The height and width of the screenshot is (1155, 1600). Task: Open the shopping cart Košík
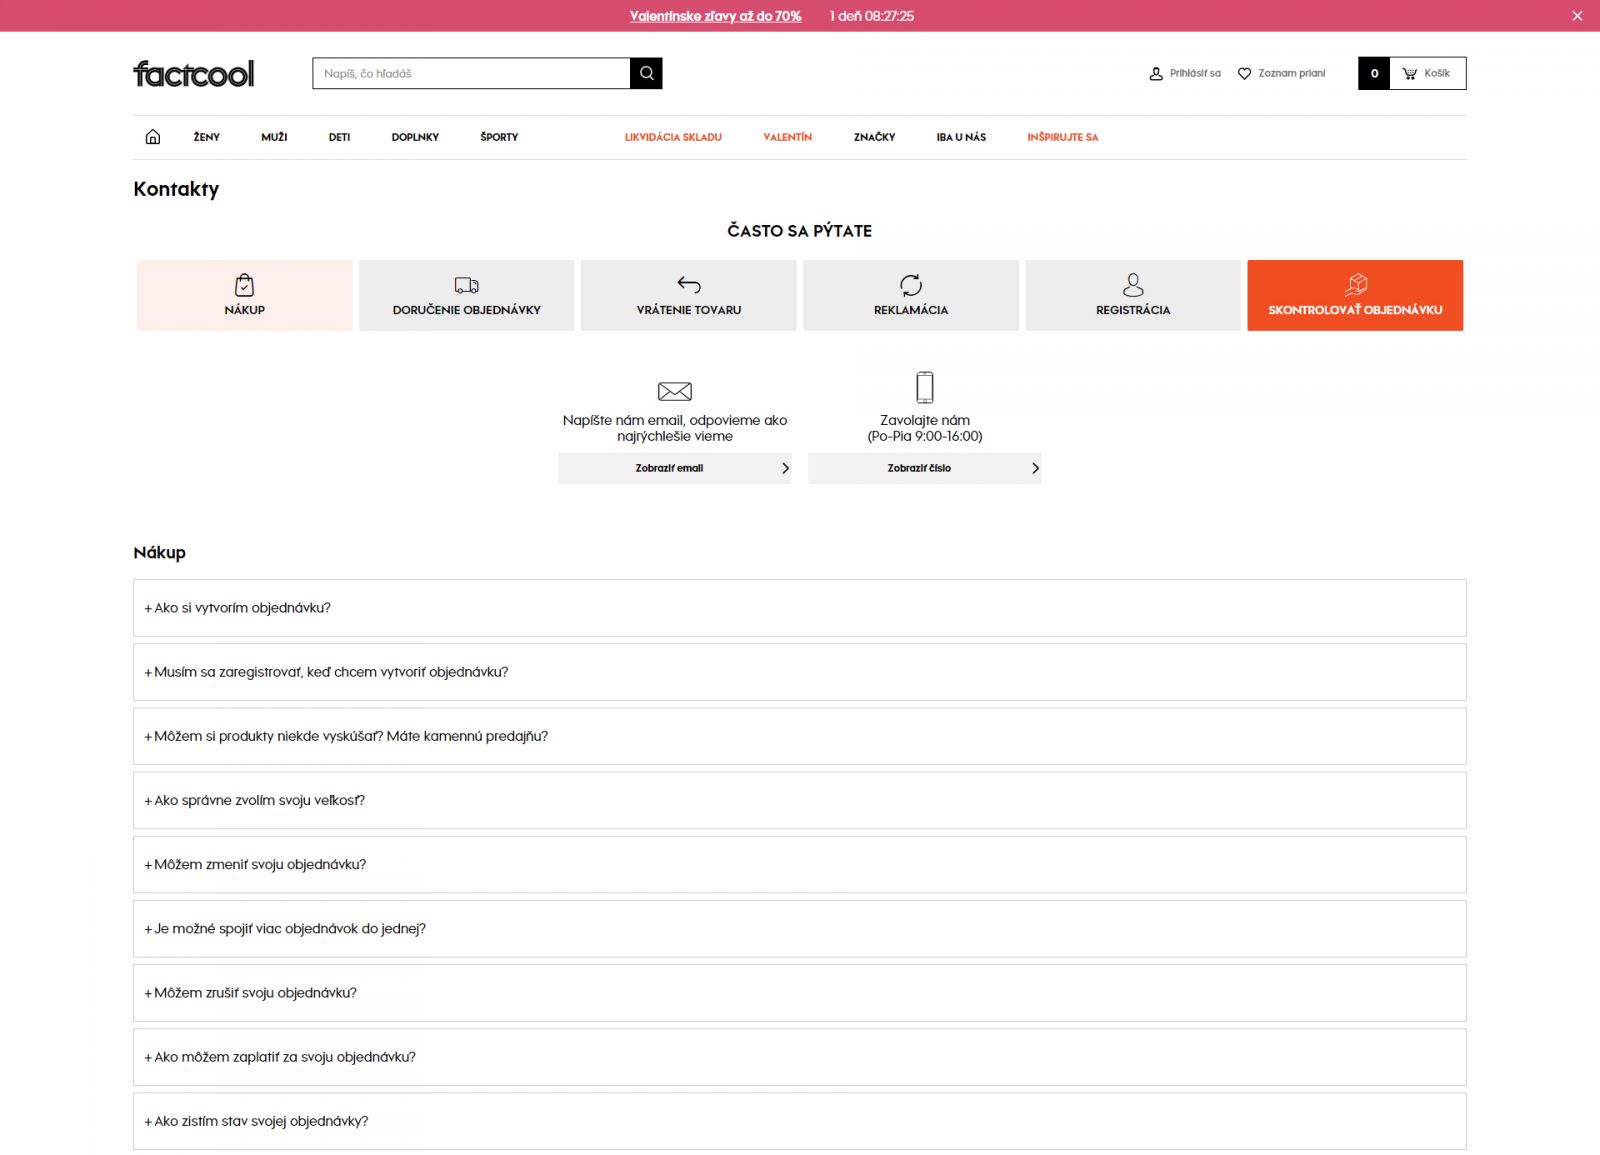coord(1426,73)
